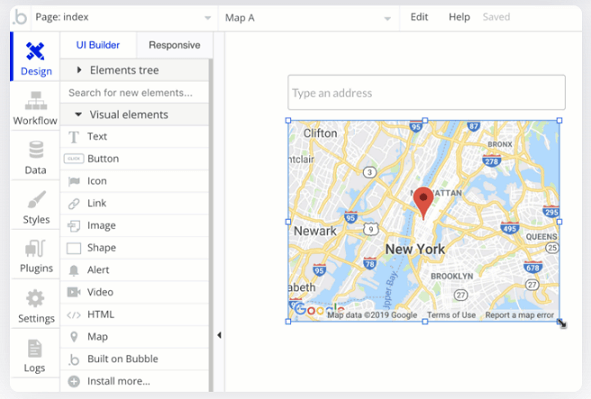Open the Map A element dropdown
The height and width of the screenshot is (399, 591).
pos(308,18)
